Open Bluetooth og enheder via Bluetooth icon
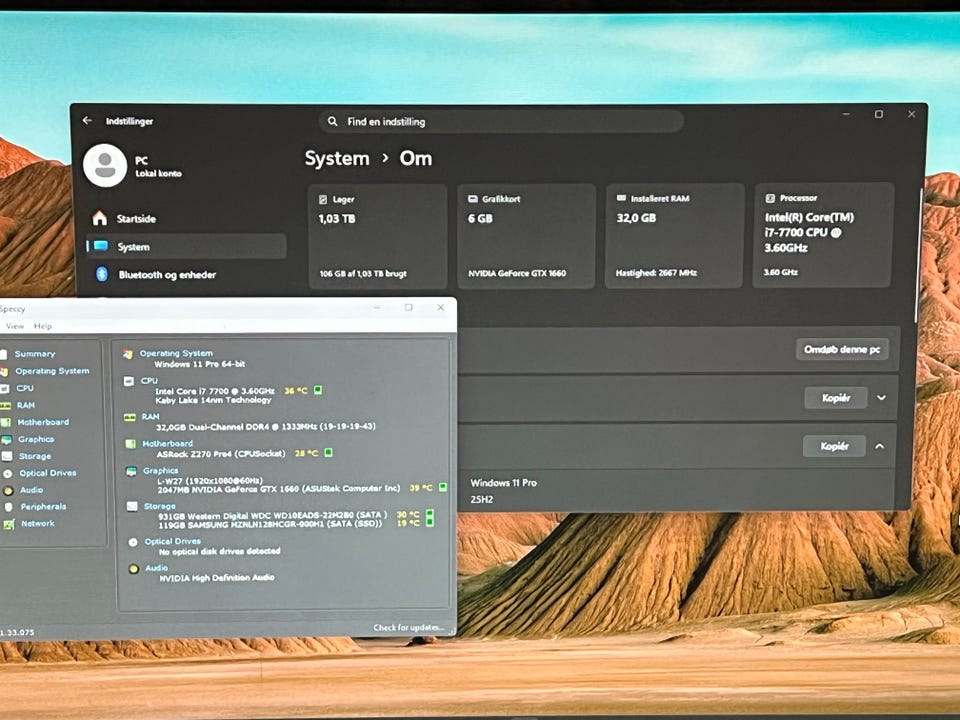The image size is (960, 720). 102,274
